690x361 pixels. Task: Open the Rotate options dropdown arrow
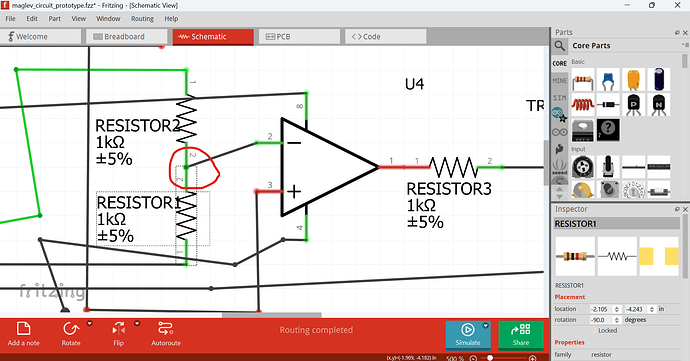pyautogui.click(x=89, y=324)
